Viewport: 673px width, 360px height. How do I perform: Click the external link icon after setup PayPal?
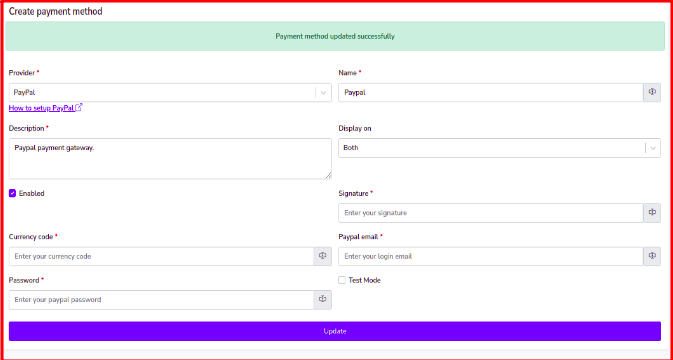pyautogui.click(x=79, y=108)
